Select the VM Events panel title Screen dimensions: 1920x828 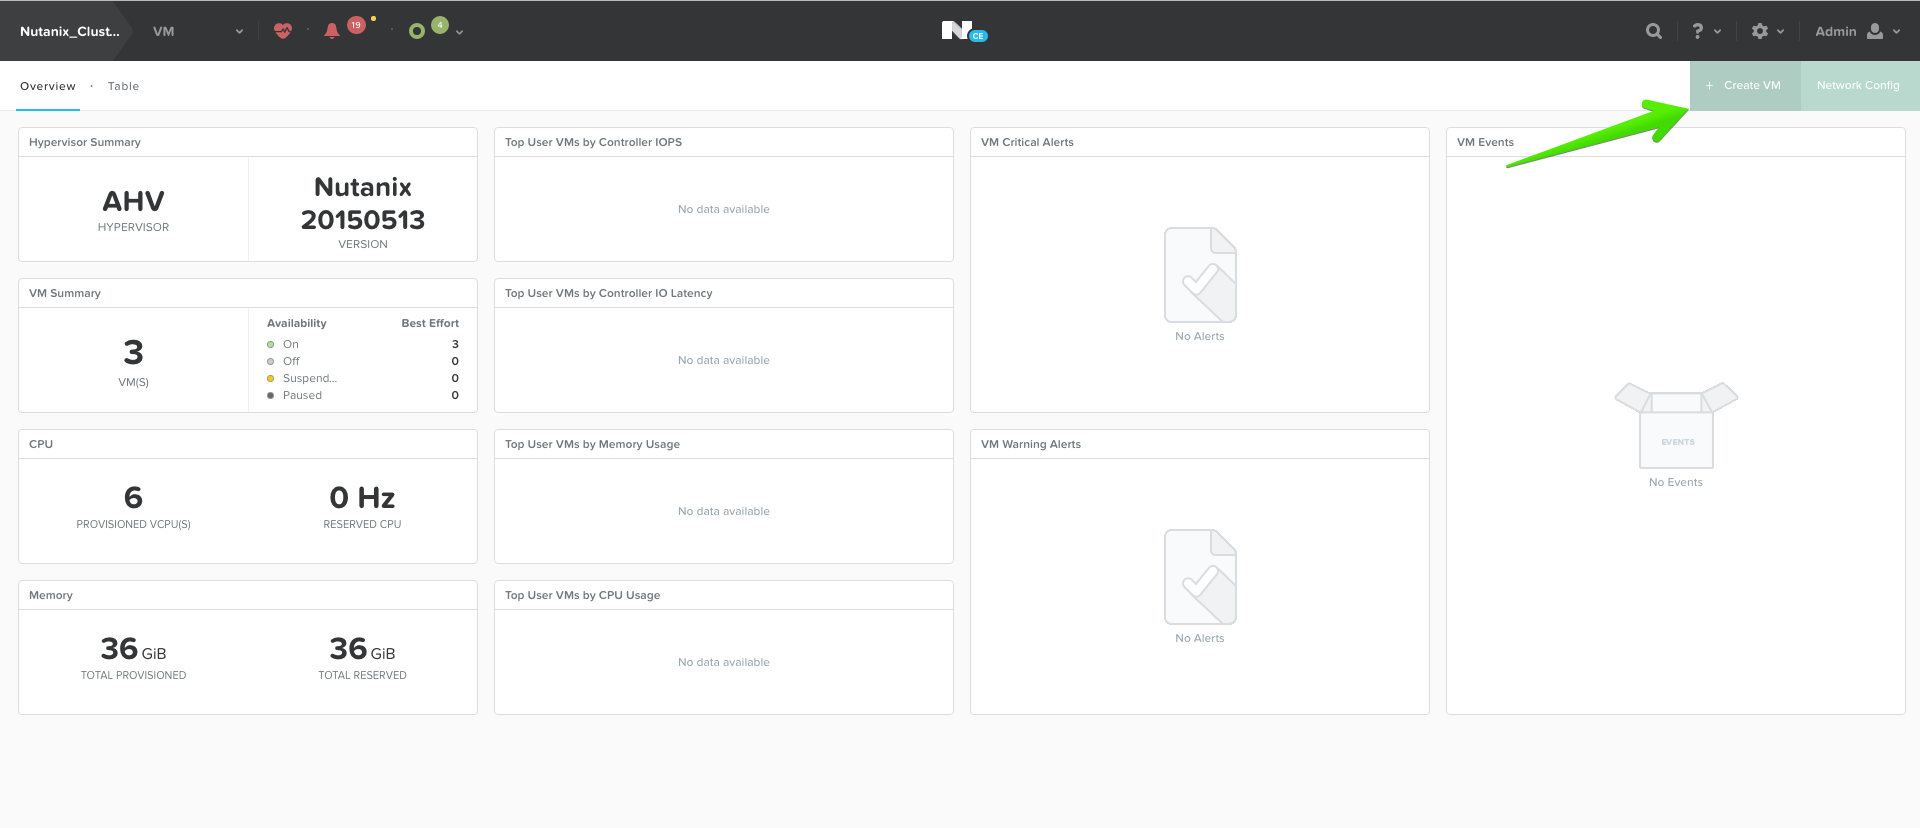point(1485,142)
